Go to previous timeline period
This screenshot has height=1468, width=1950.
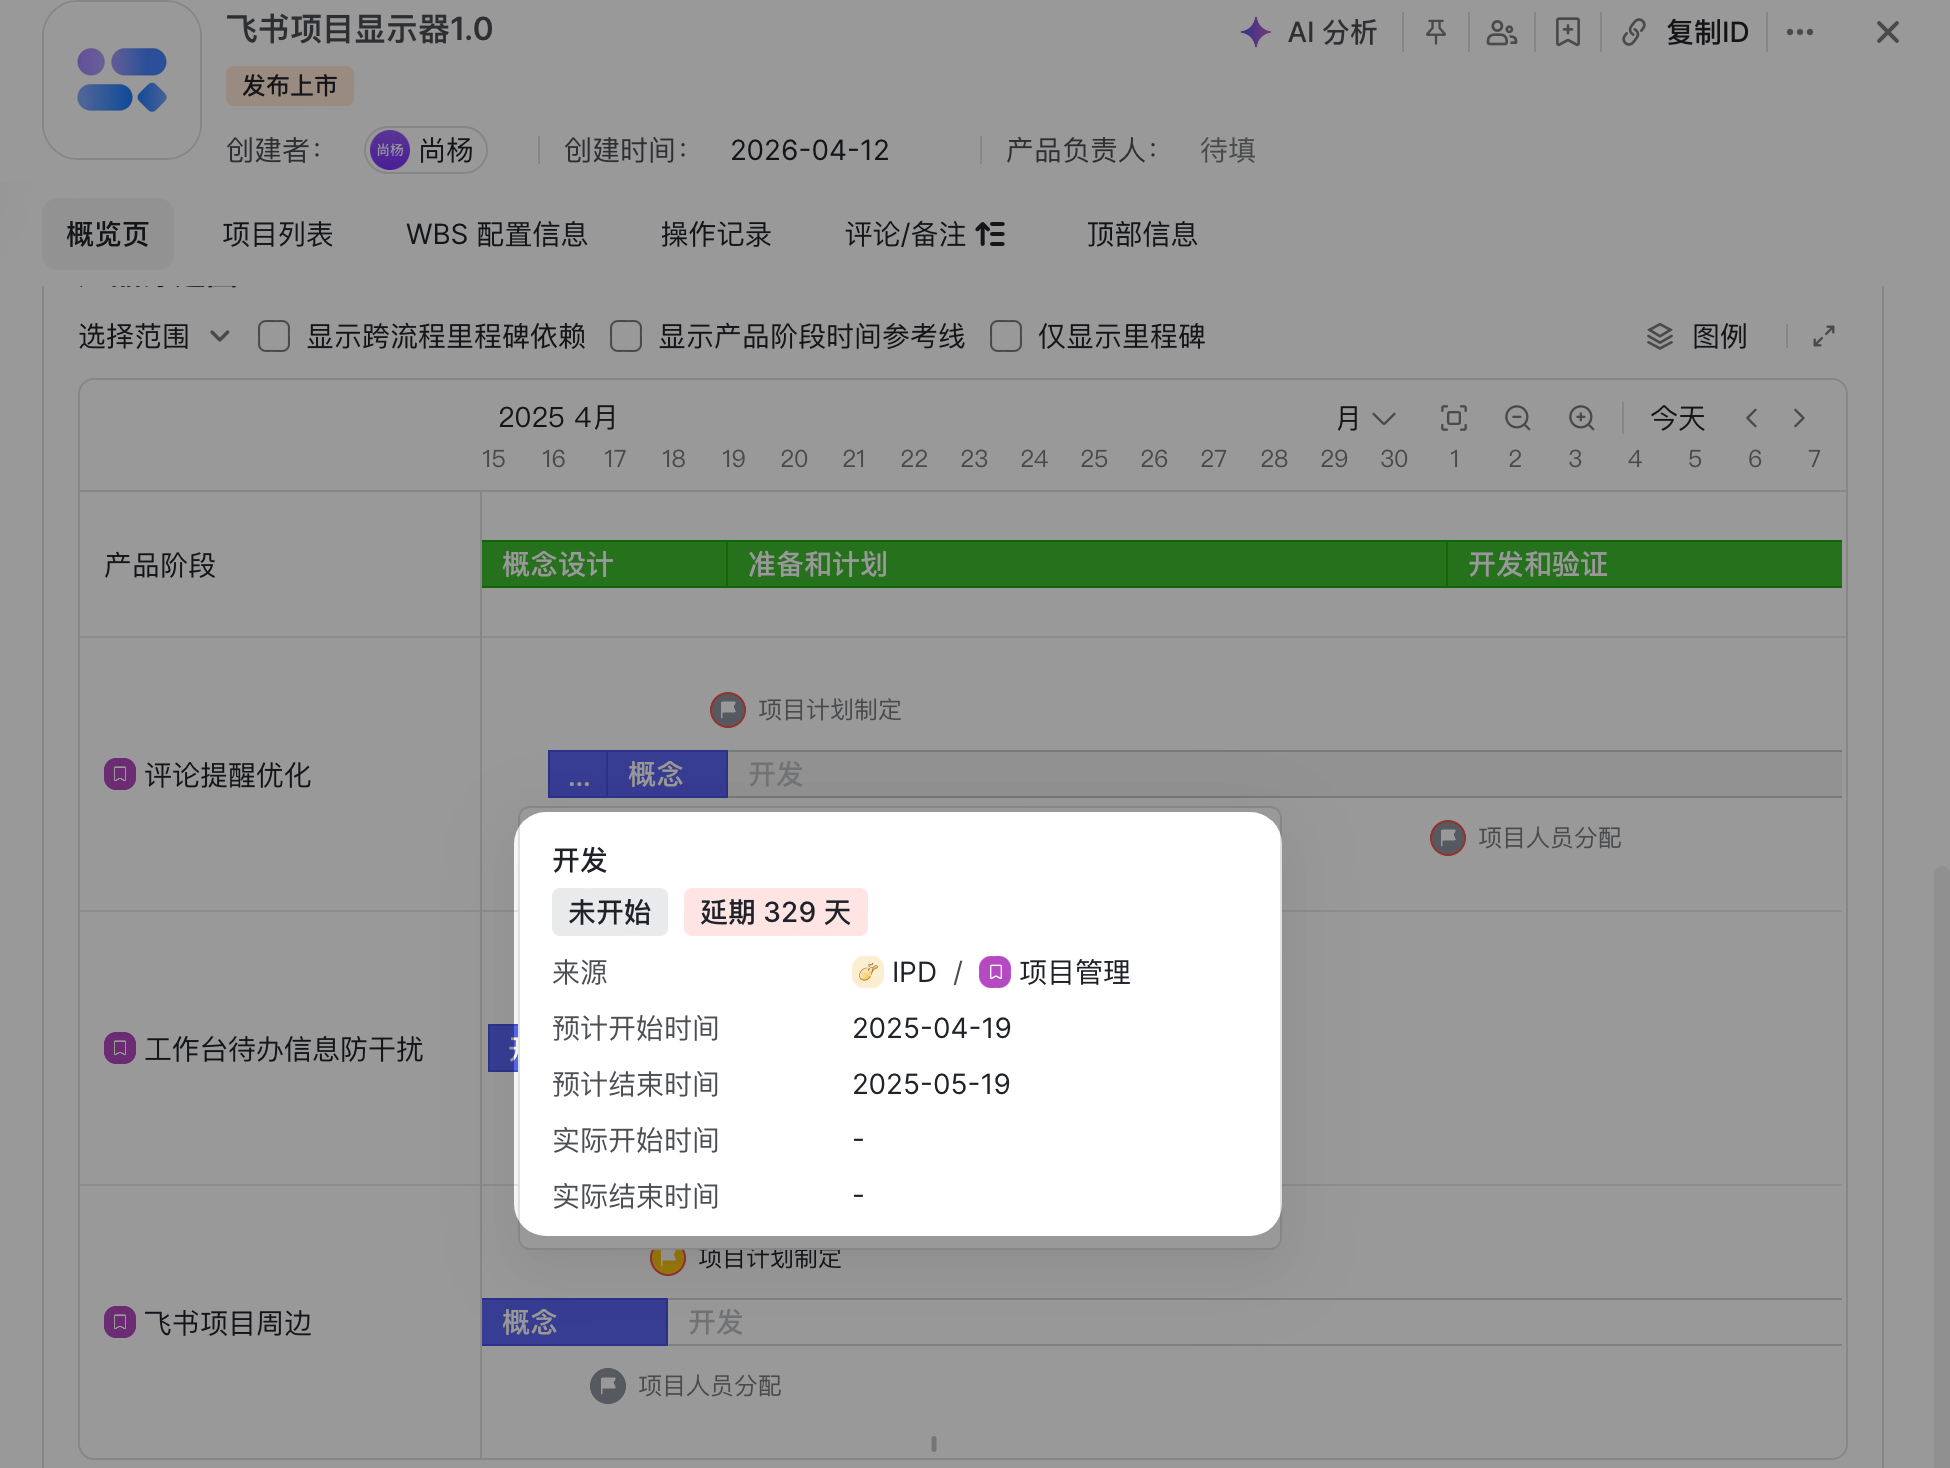(x=1752, y=418)
